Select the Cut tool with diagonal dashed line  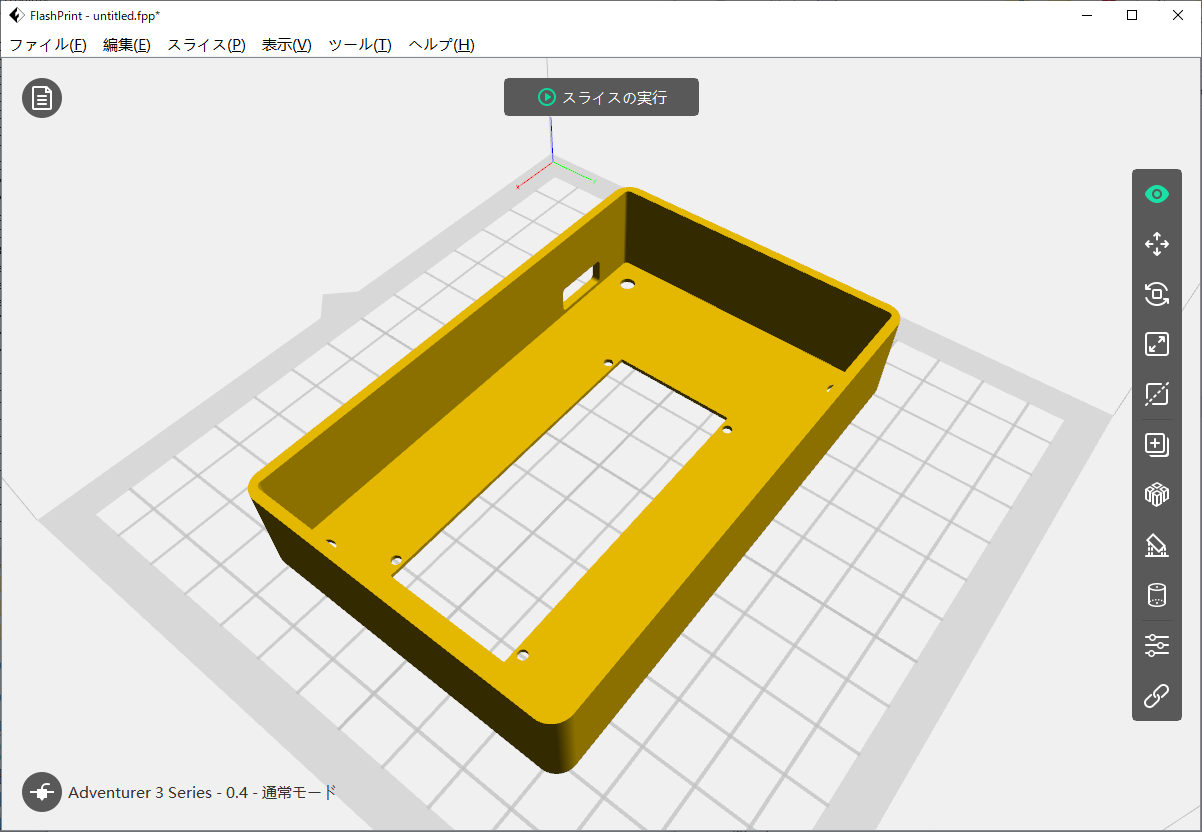[x=1156, y=394]
